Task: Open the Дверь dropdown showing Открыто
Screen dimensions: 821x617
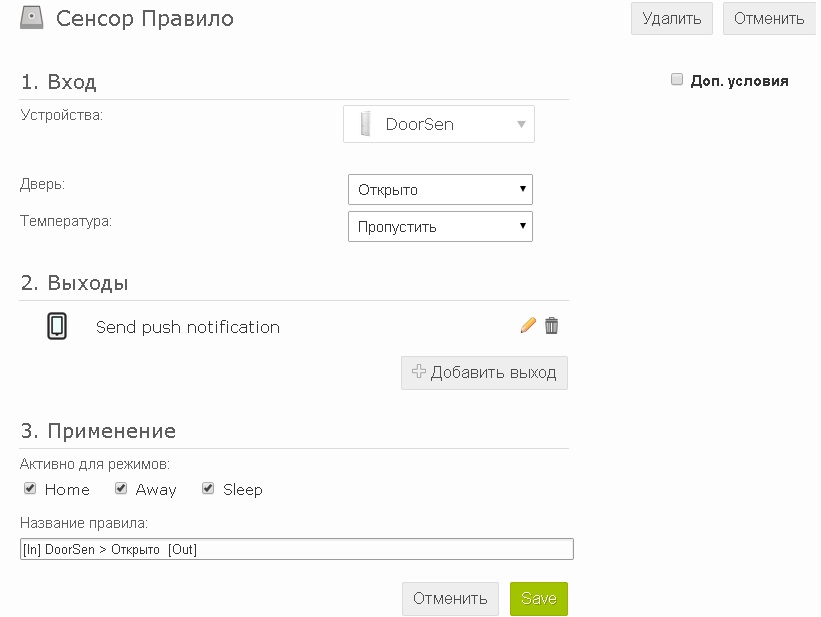Action: coord(440,190)
